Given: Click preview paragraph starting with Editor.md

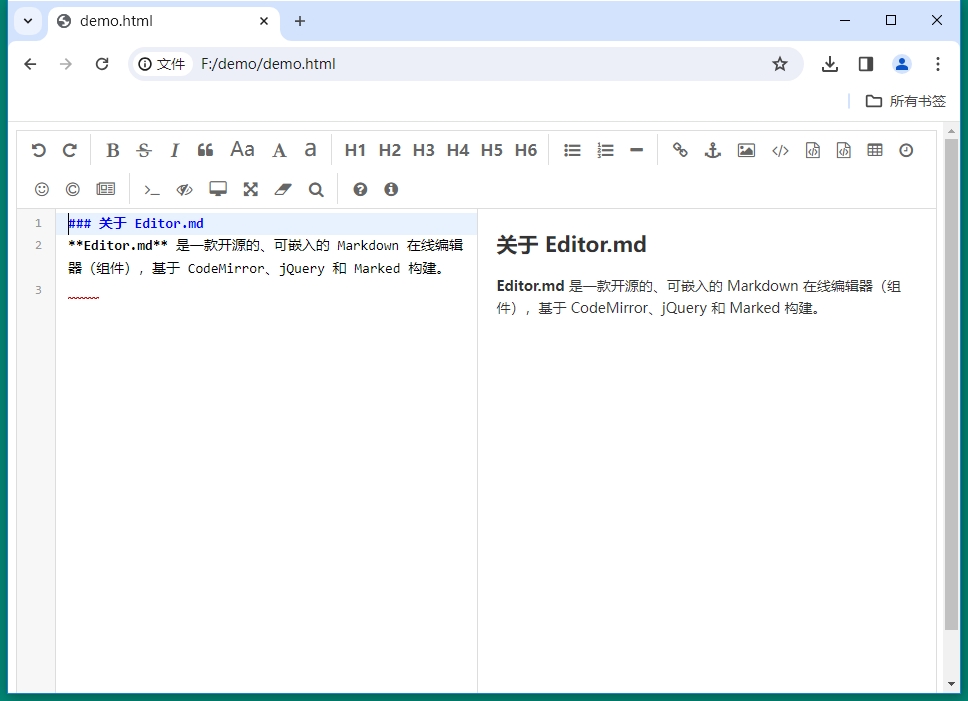Looking at the screenshot, I should (699, 297).
